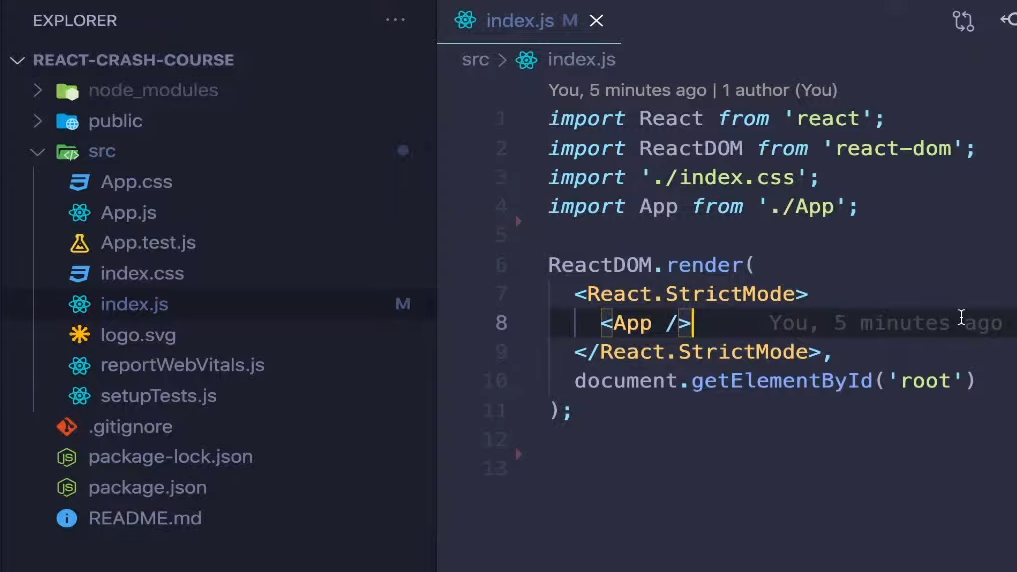Click getElementById on line 10

(782, 381)
